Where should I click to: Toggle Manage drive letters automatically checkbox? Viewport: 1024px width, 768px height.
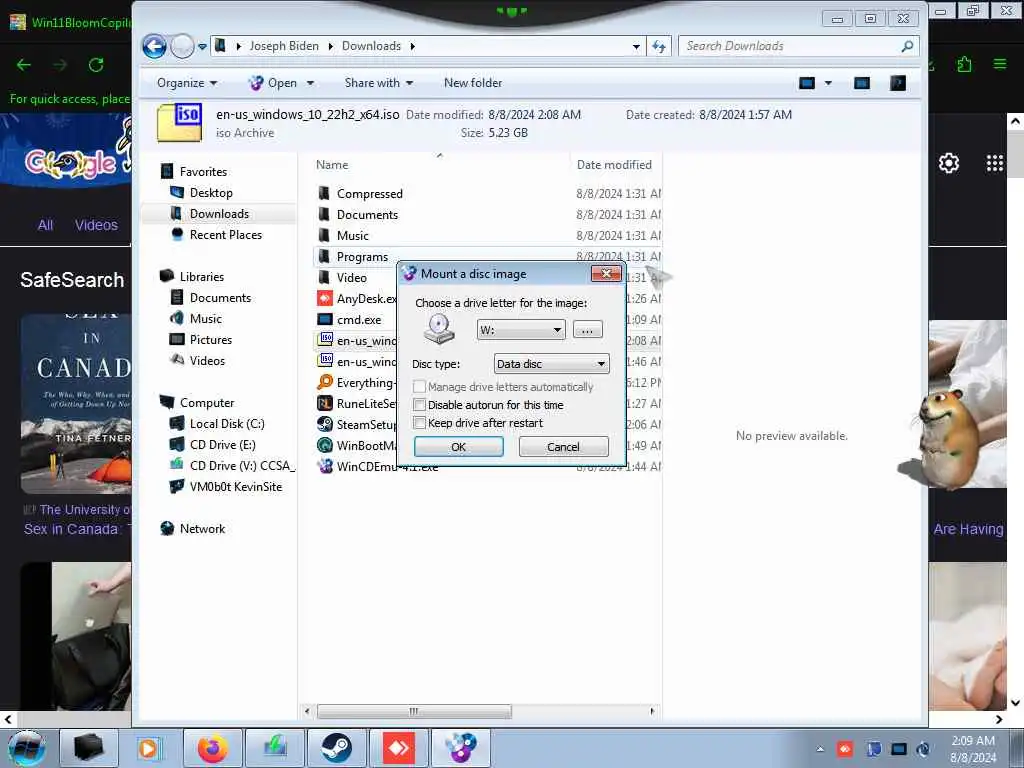(x=419, y=387)
